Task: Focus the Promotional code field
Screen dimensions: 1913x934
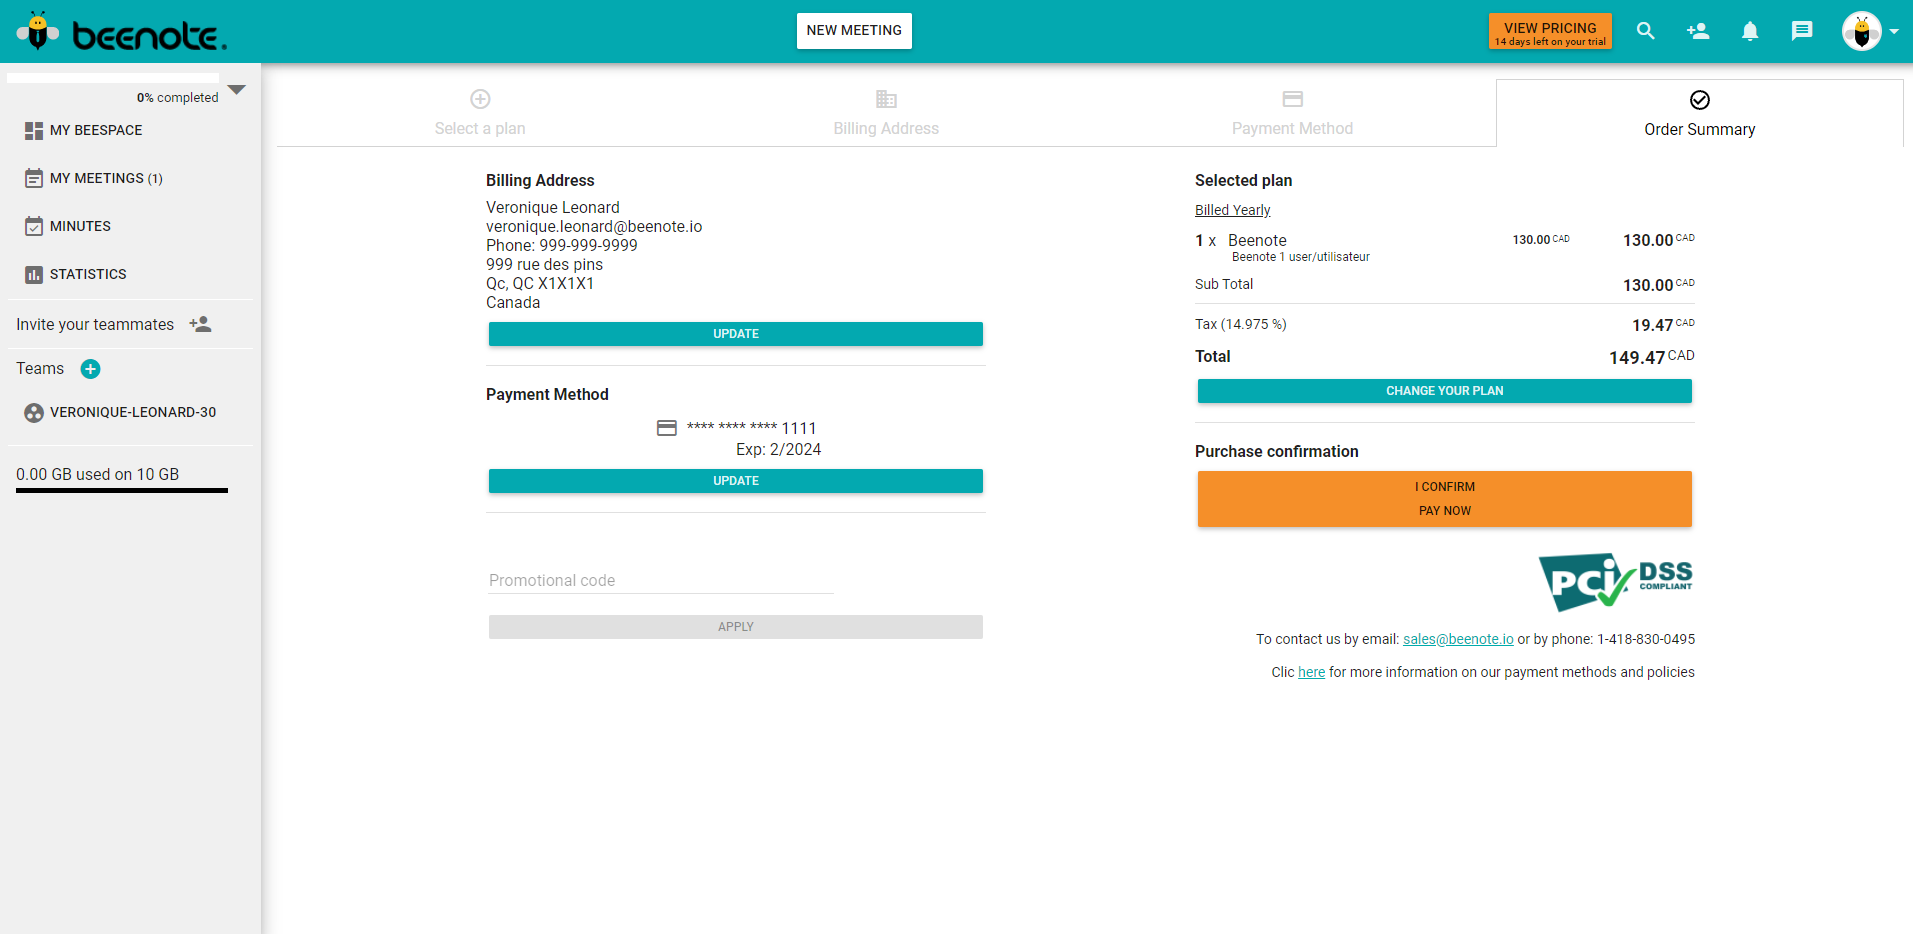Action: [x=661, y=581]
